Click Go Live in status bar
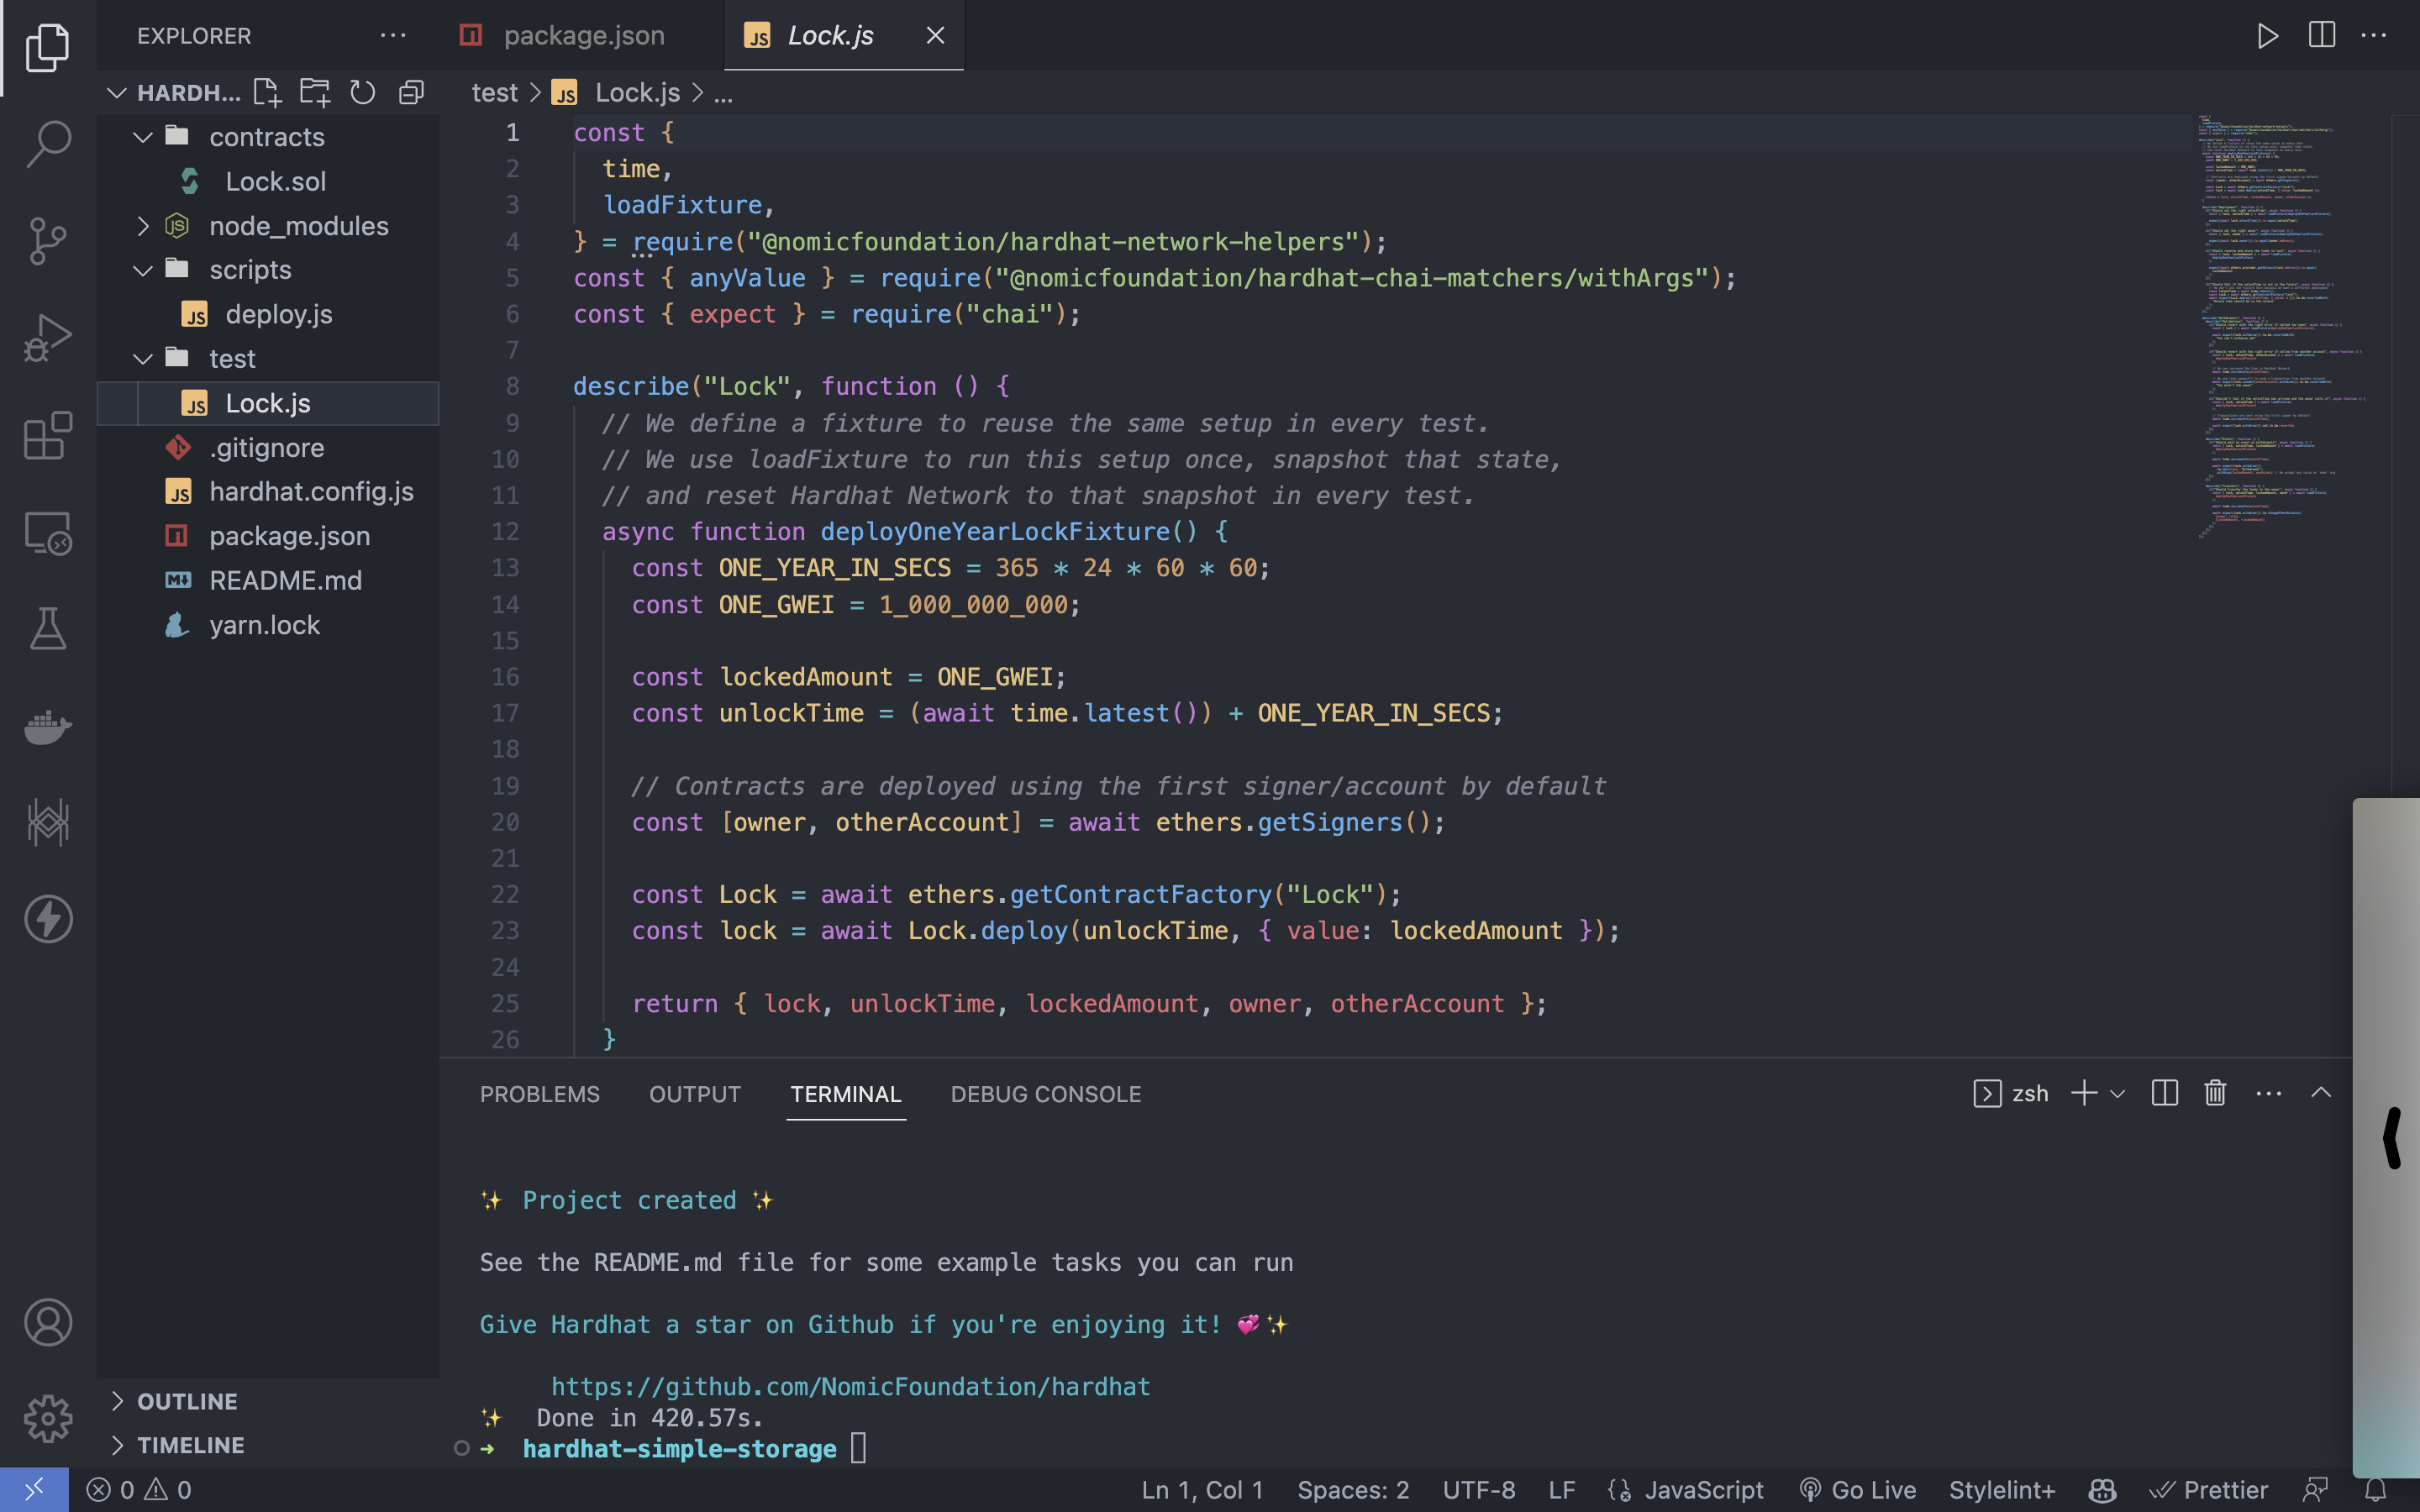The height and width of the screenshot is (1512, 2420). click(1858, 1490)
